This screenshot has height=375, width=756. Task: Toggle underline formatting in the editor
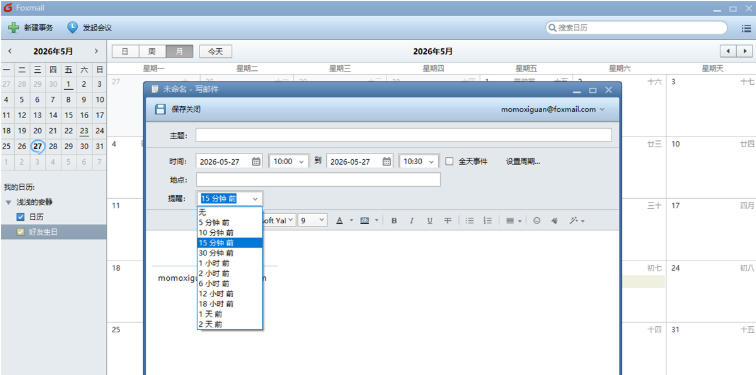pyautogui.click(x=429, y=221)
